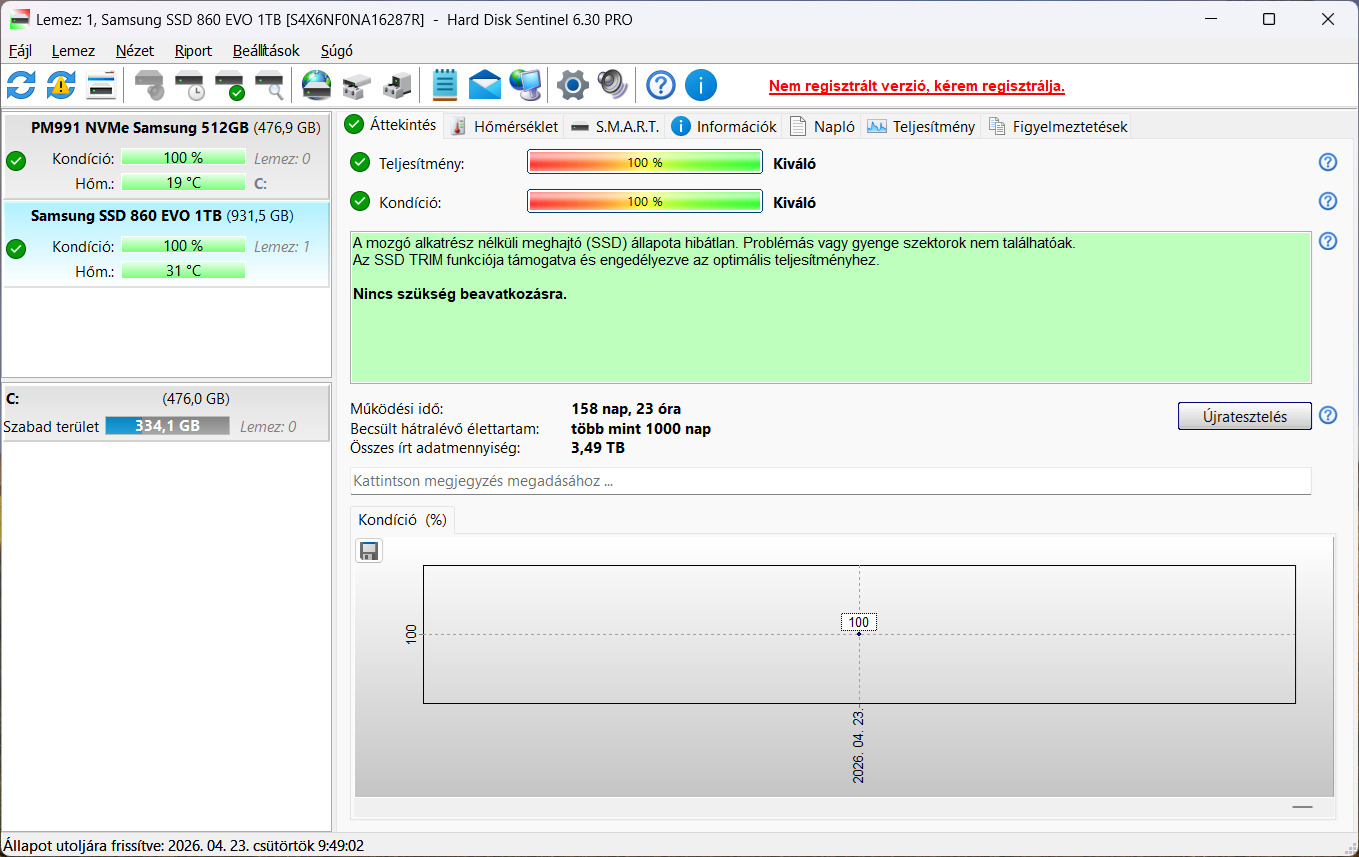Click the 100 data point on graph
1359x857 pixels.
(x=859, y=633)
